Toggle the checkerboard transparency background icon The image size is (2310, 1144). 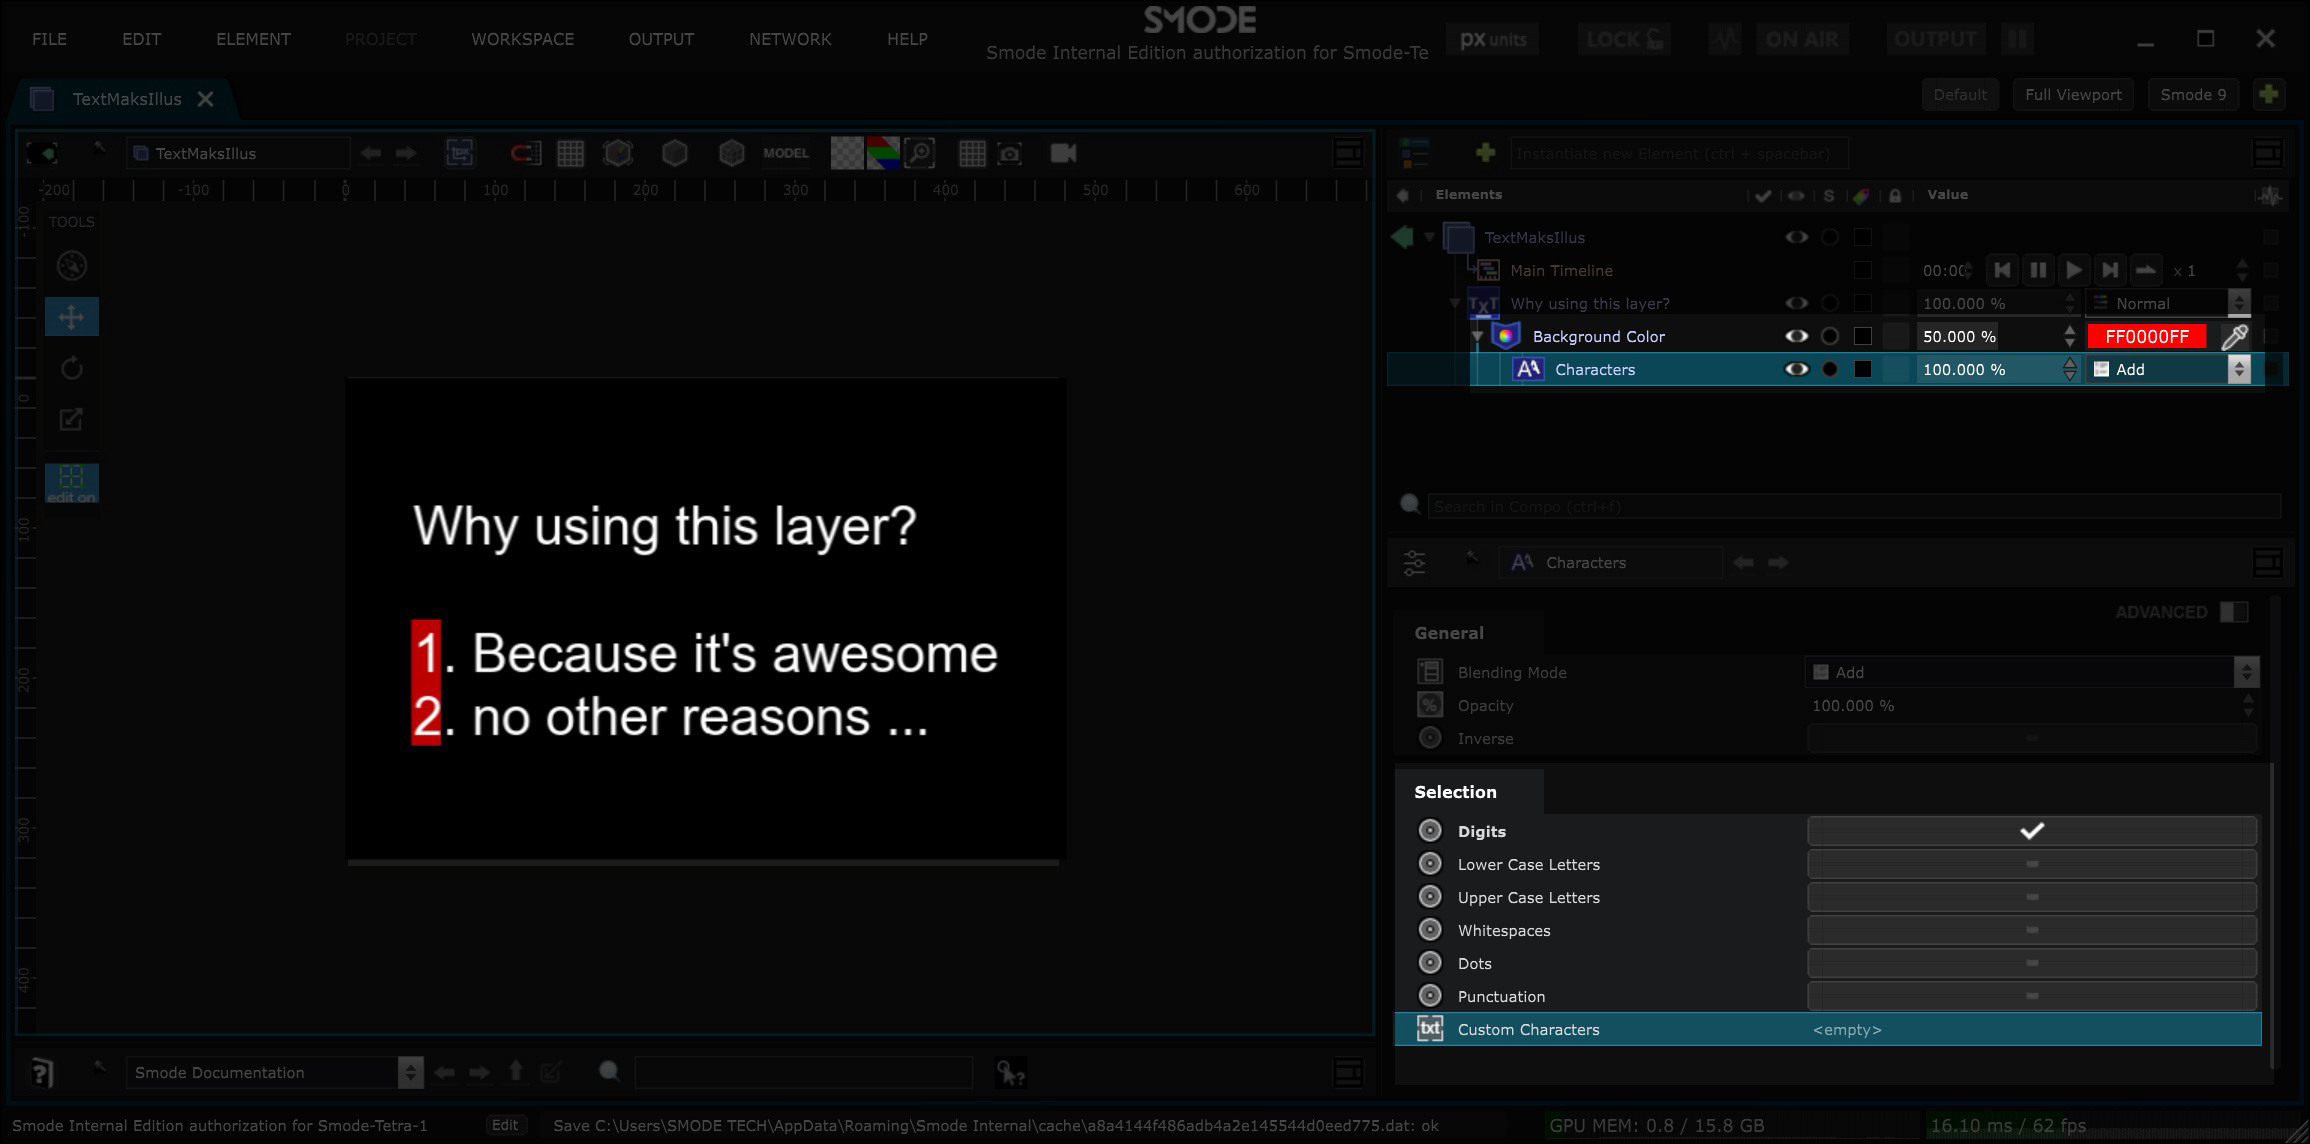tap(846, 153)
